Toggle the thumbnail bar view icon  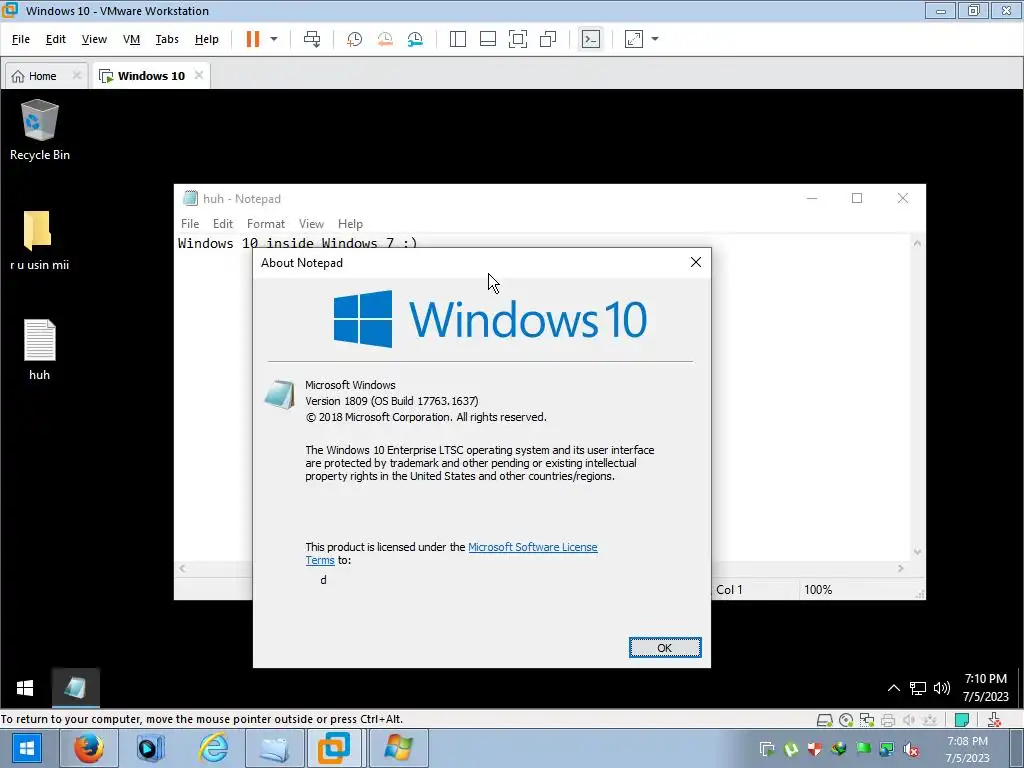(488, 39)
